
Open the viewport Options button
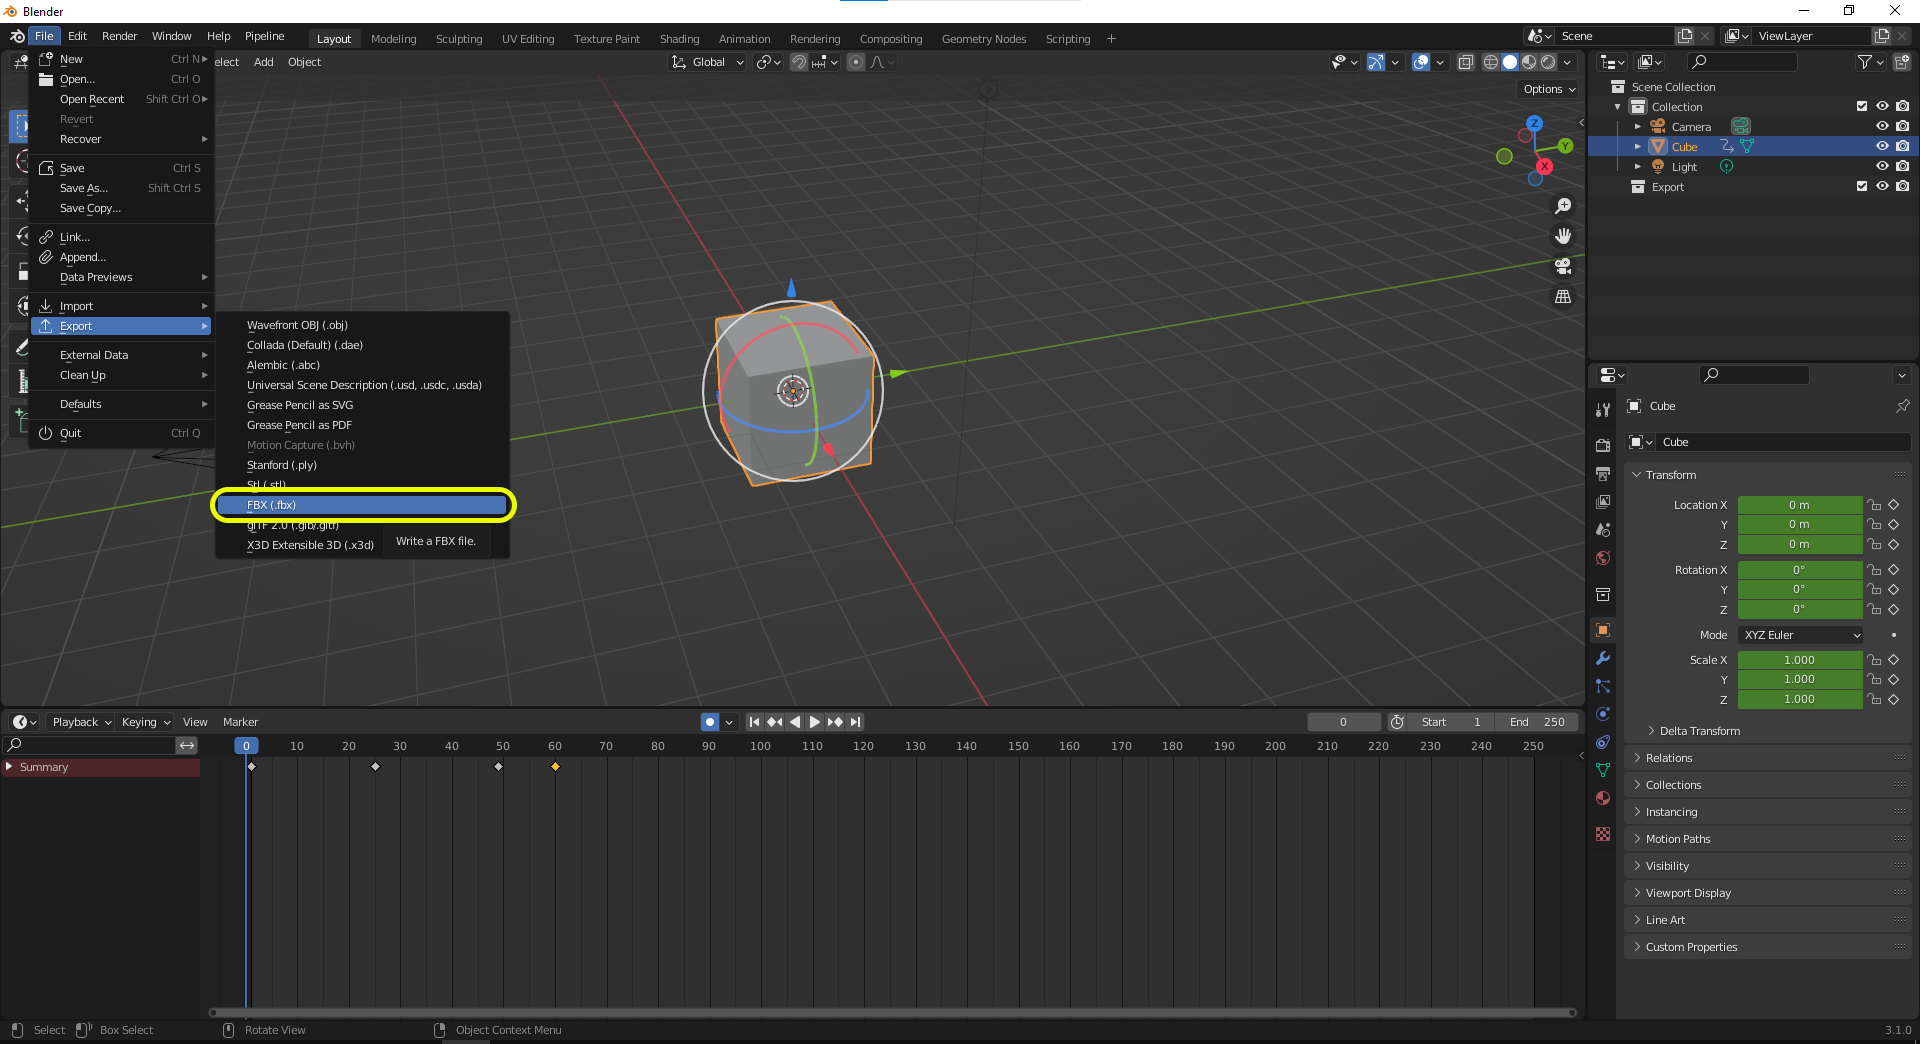(1548, 89)
